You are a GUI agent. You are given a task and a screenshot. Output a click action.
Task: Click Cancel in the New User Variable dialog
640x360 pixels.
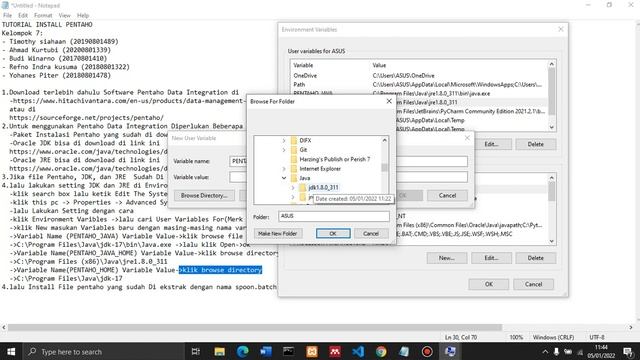coord(447,196)
